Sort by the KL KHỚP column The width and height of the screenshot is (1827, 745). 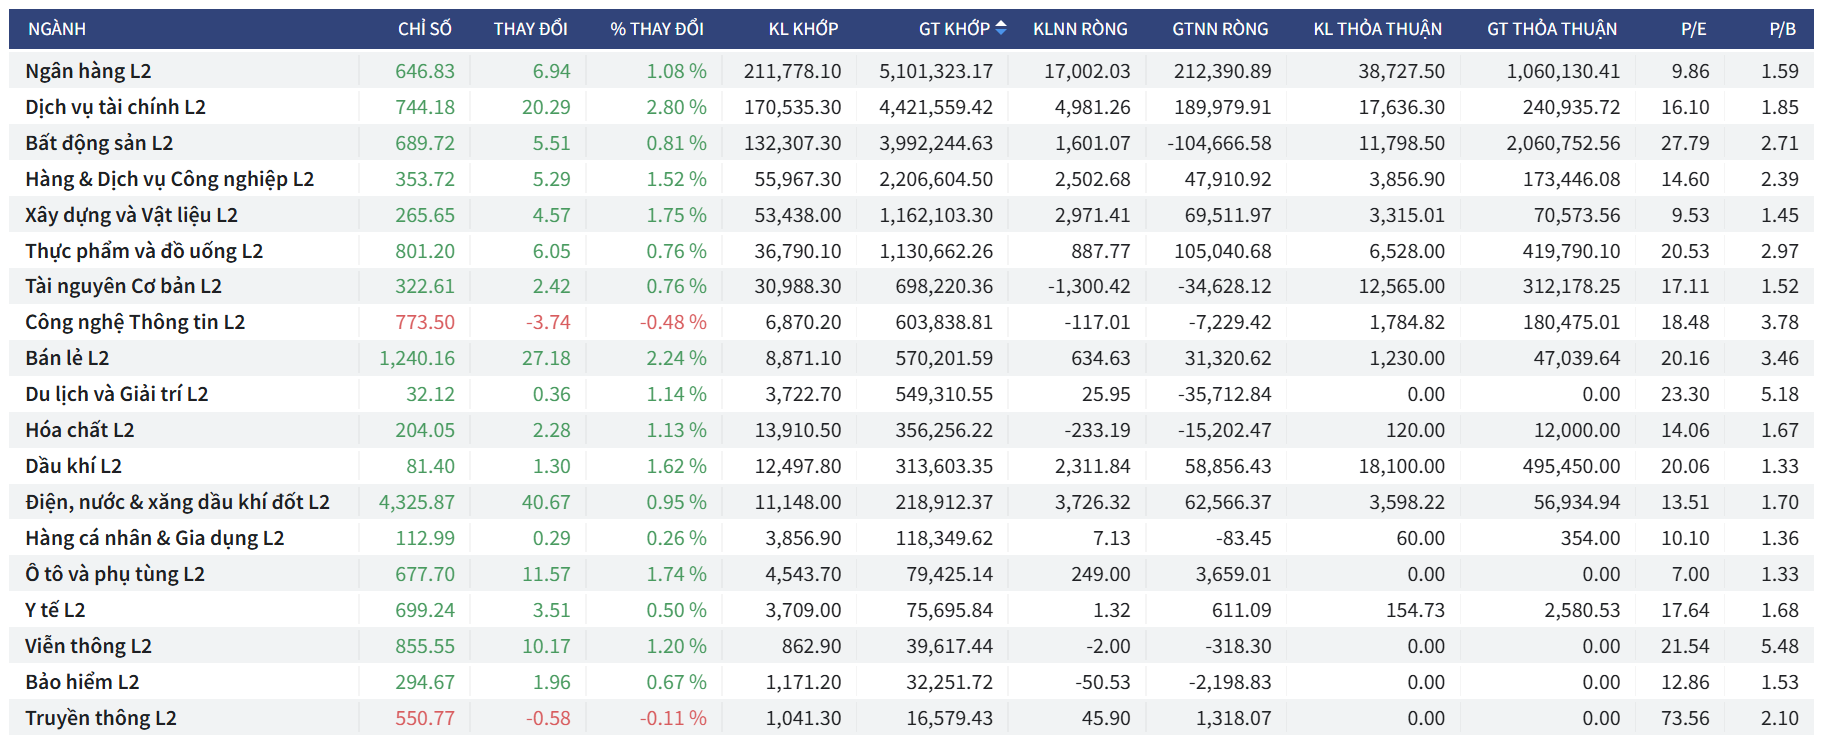pos(803,29)
